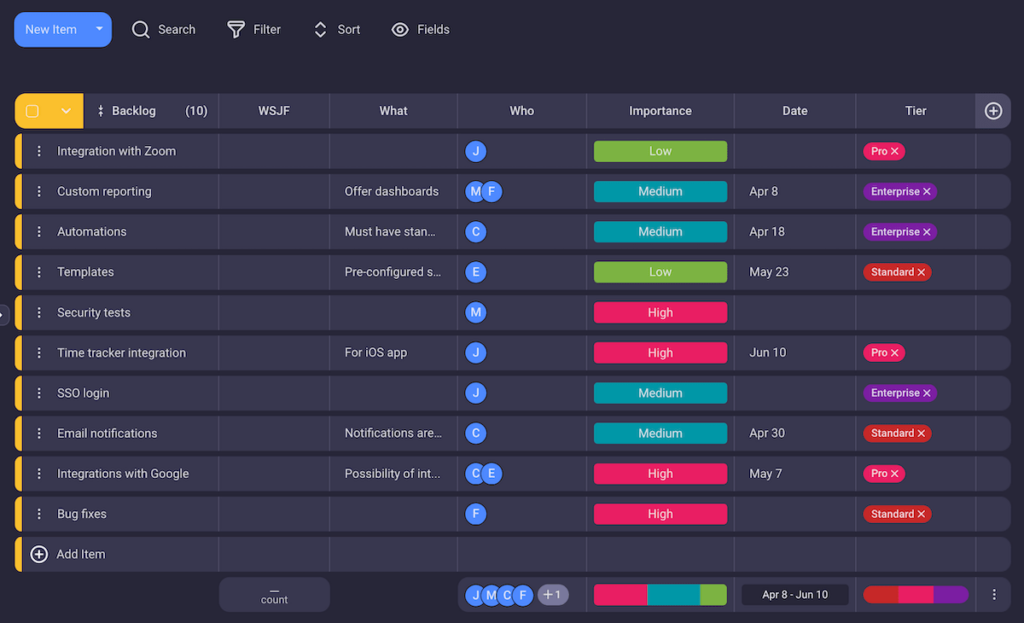Open the +1 additional assignees badge
This screenshot has width=1024, height=623.
(x=552, y=595)
